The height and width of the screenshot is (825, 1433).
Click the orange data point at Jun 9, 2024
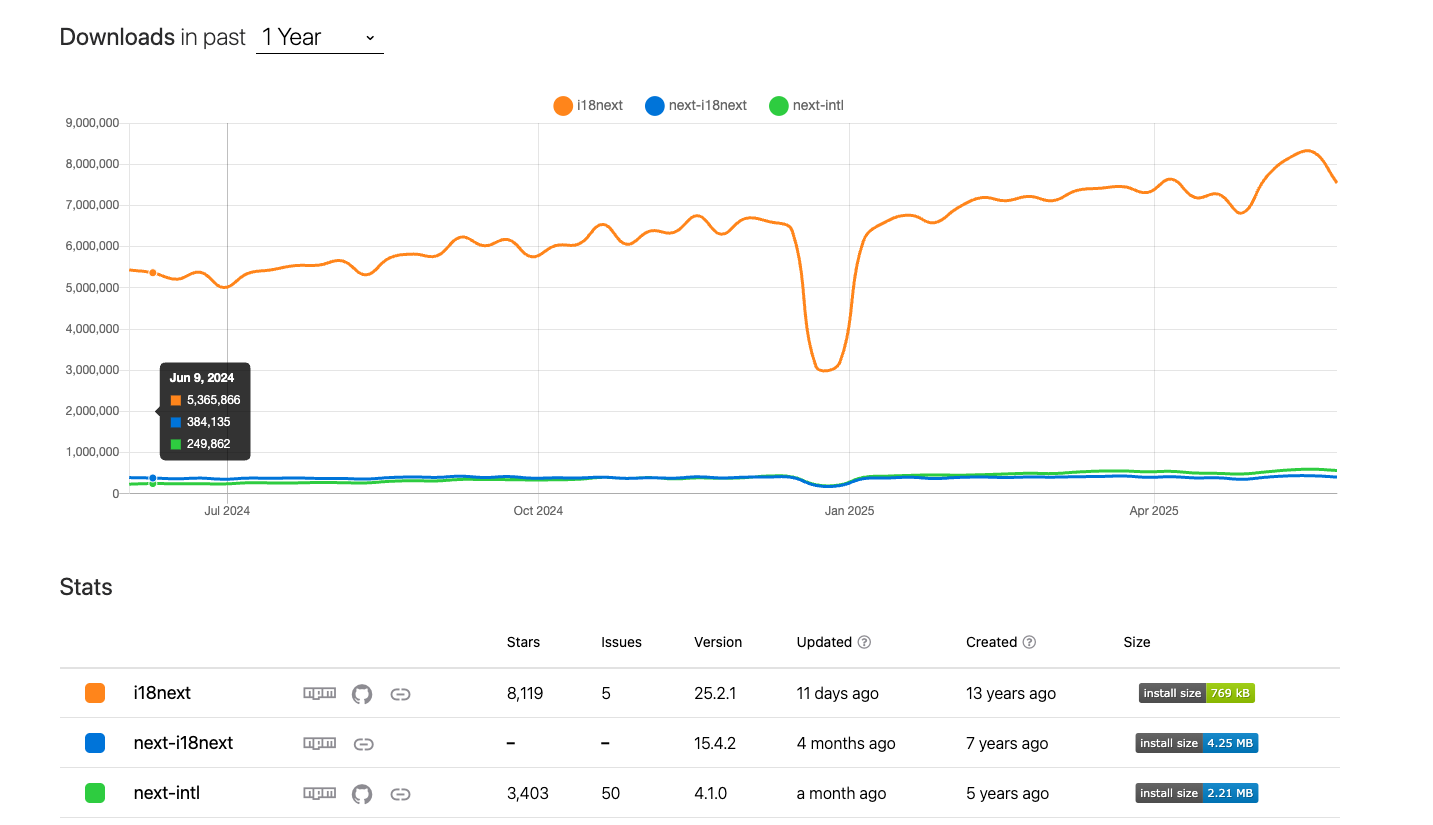(152, 272)
